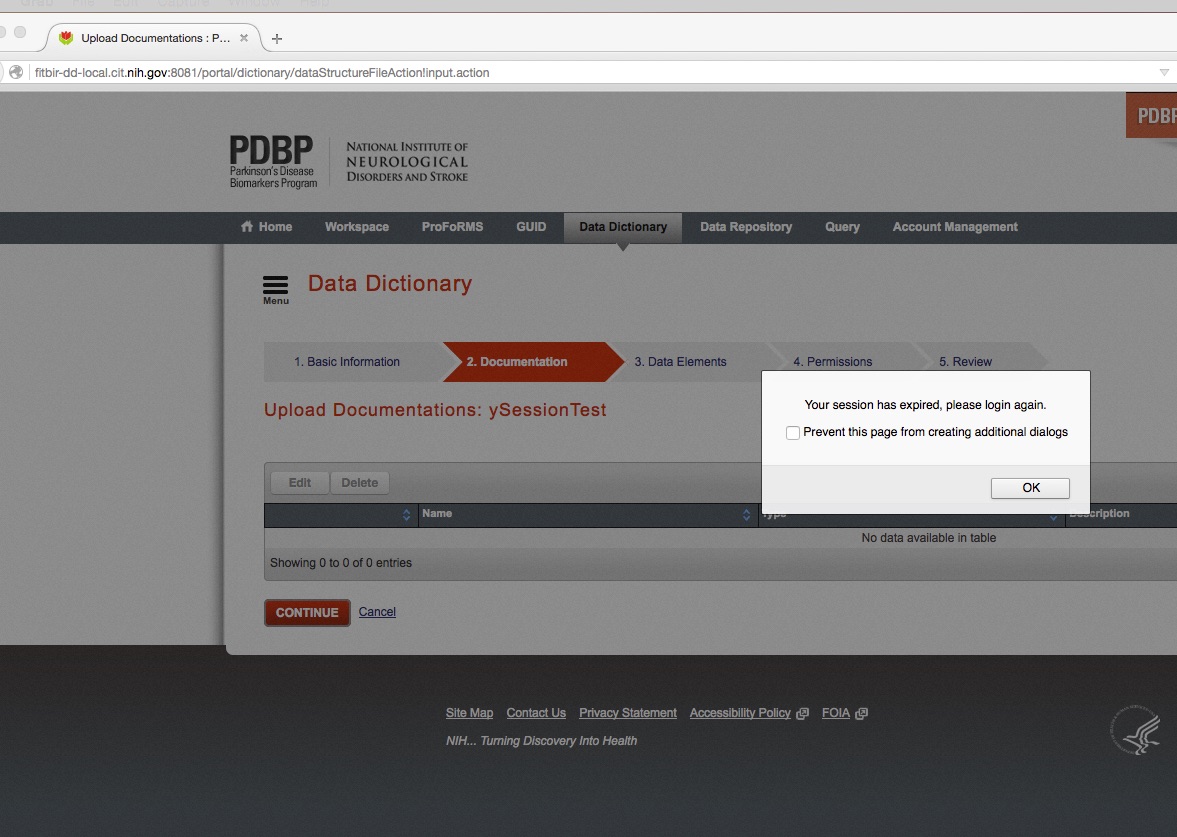This screenshot has width=1177, height=837.
Task: Open the hamburger Menu icon
Action: tap(275, 290)
